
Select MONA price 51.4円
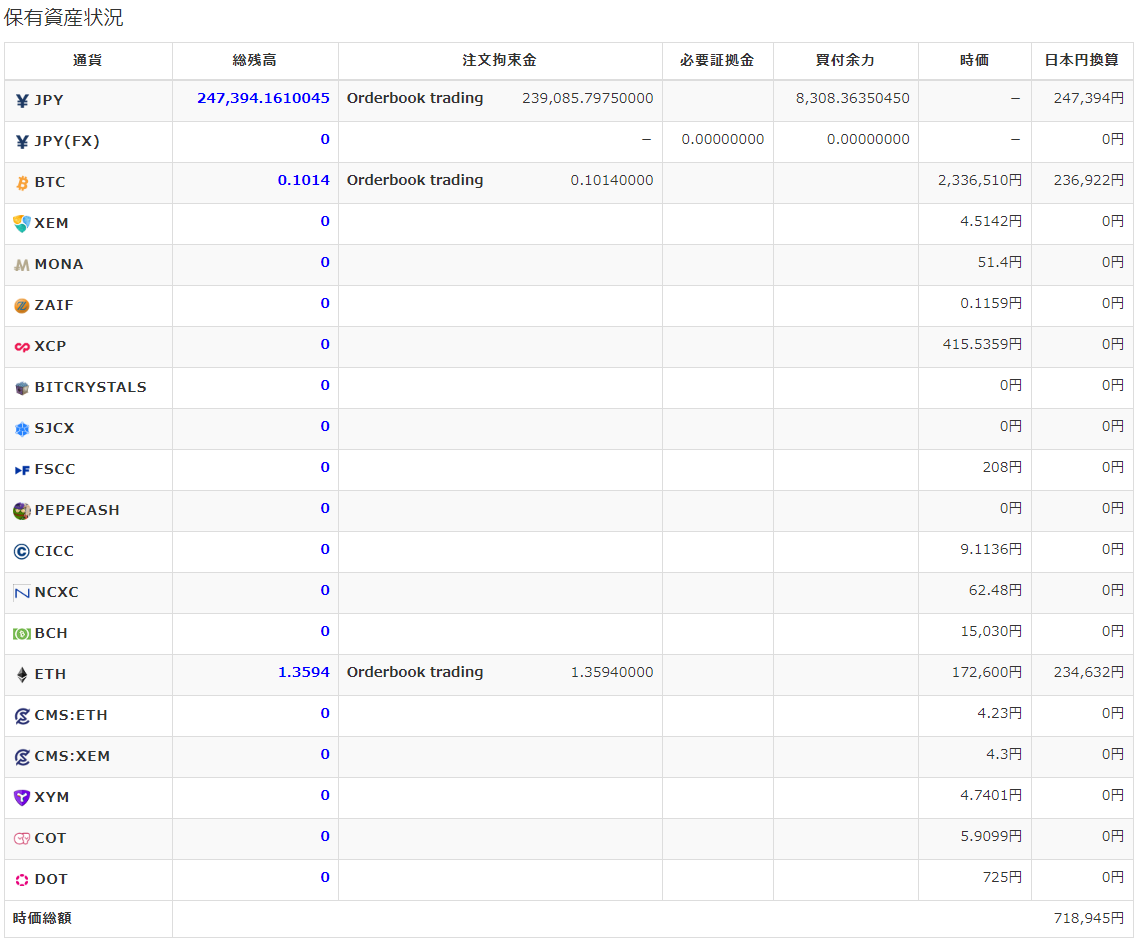tap(999, 262)
